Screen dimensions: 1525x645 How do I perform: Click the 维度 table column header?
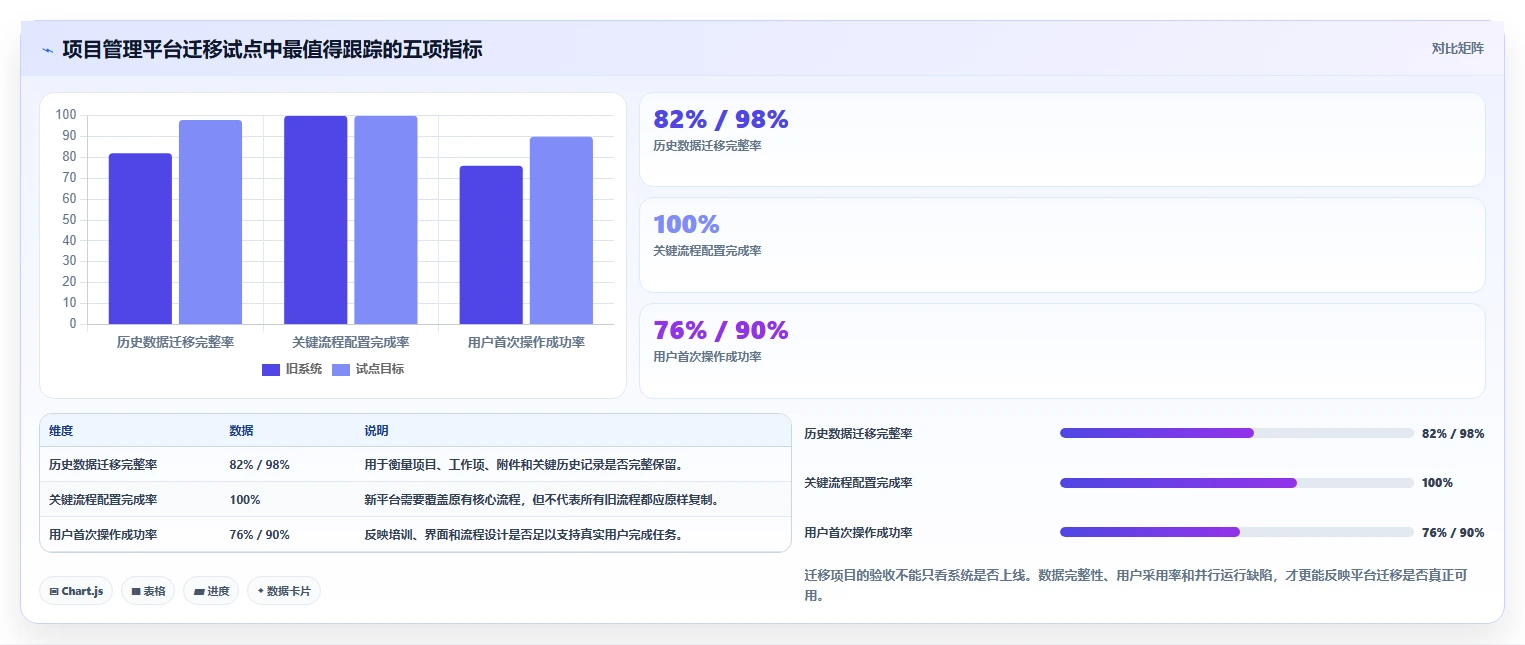[x=61, y=431]
